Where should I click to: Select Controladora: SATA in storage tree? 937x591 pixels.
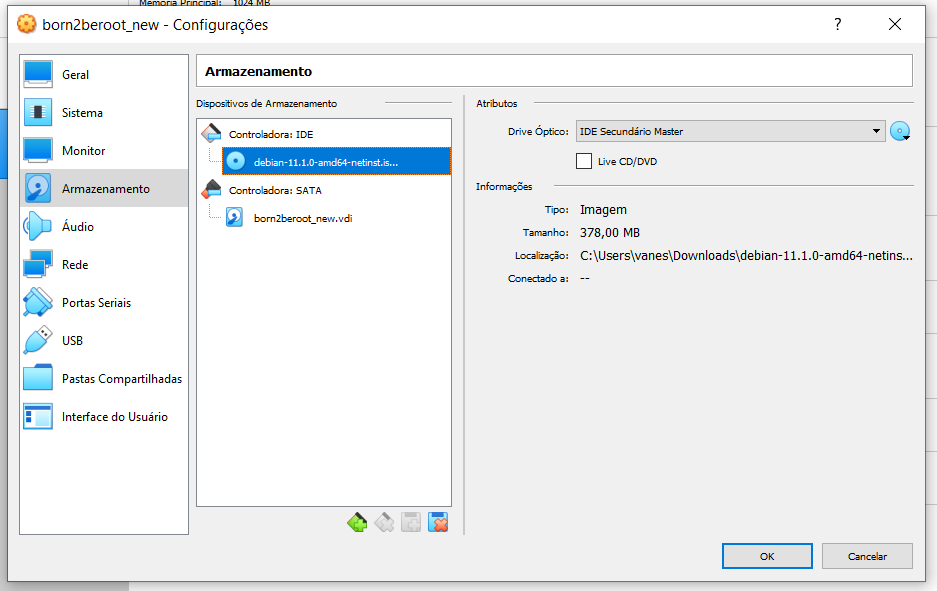pyautogui.click(x=275, y=190)
